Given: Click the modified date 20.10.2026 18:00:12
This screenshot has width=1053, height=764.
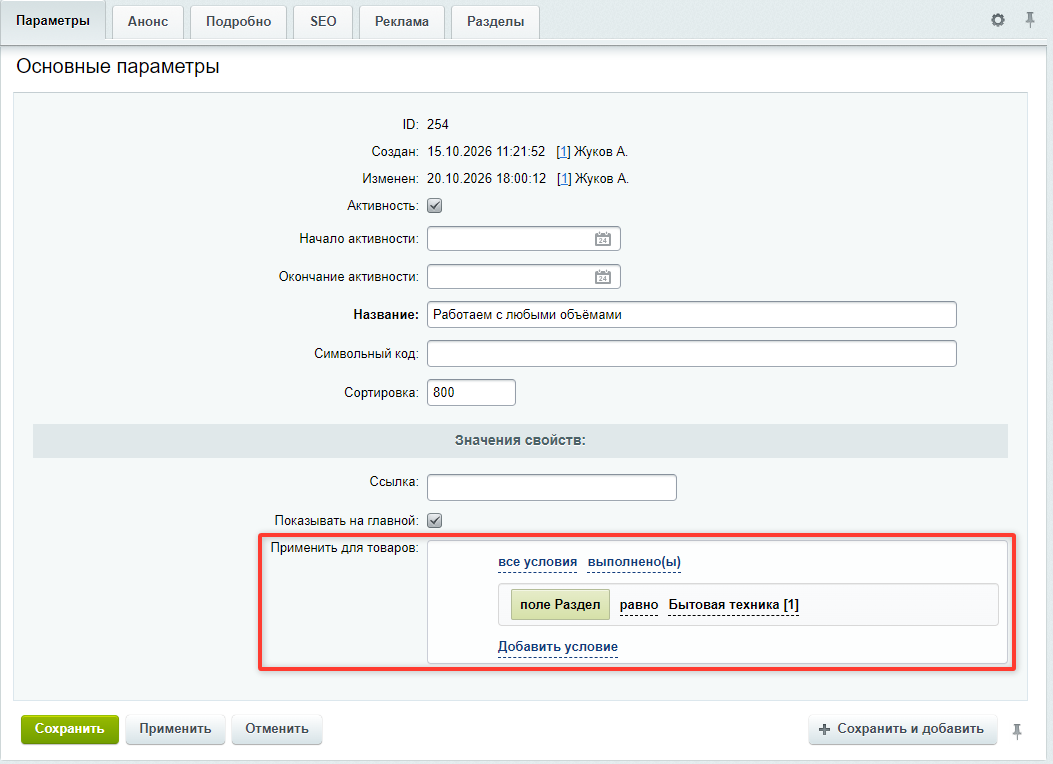Looking at the screenshot, I should 487,179.
